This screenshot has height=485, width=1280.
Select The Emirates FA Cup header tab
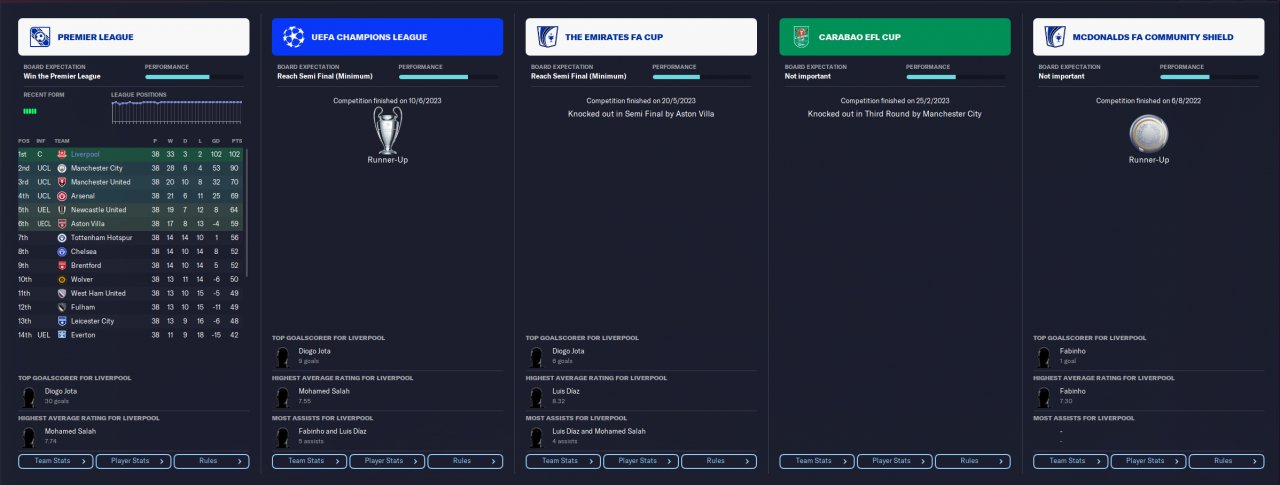point(642,37)
